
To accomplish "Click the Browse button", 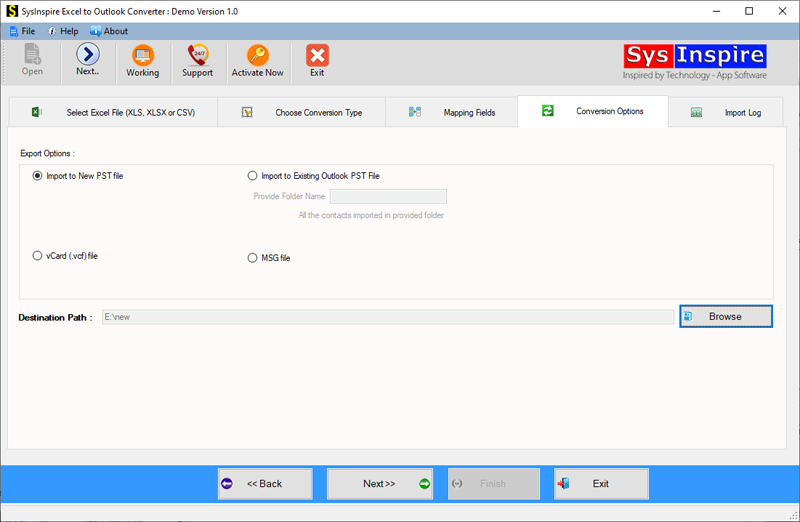I will click(x=726, y=316).
